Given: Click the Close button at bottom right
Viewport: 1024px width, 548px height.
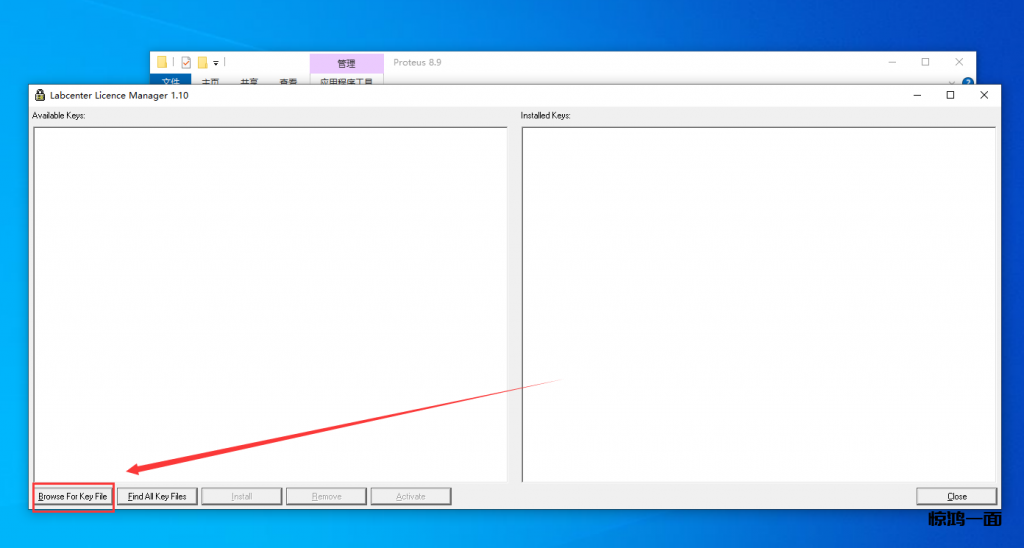Looking at the screenshot, I should click(956, 496).
